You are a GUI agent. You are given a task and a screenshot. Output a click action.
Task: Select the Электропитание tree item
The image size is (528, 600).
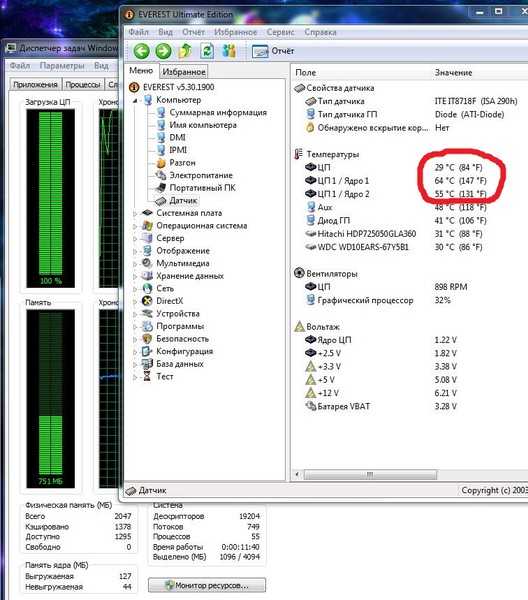click(x=201, y=175)
